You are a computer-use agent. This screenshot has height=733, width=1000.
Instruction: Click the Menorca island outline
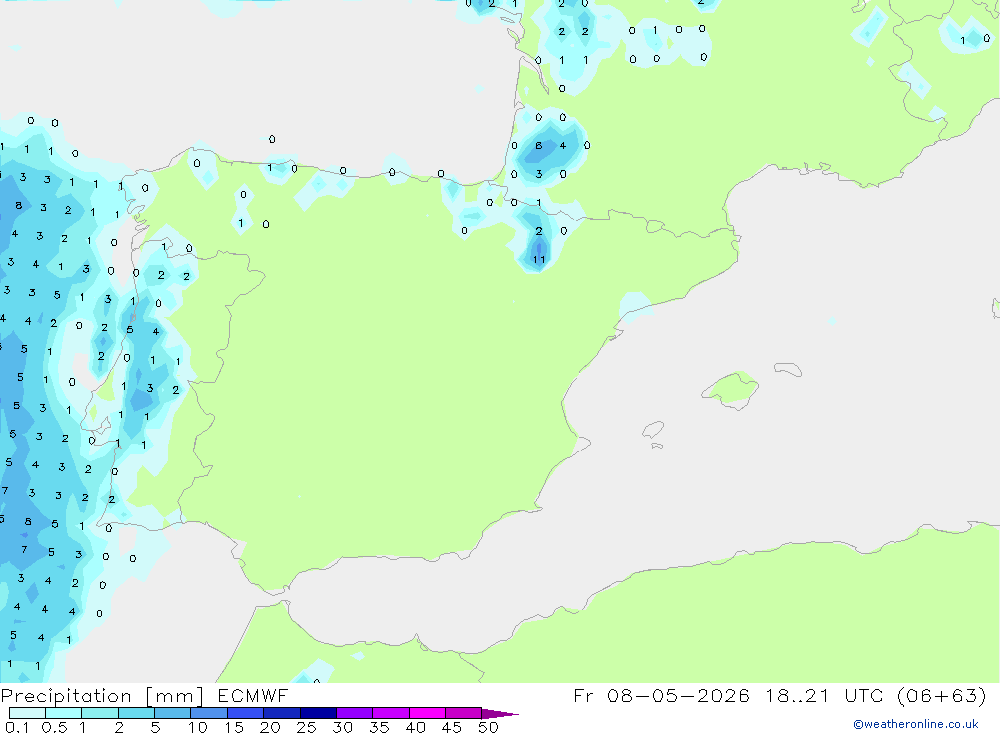pos(788,369)
